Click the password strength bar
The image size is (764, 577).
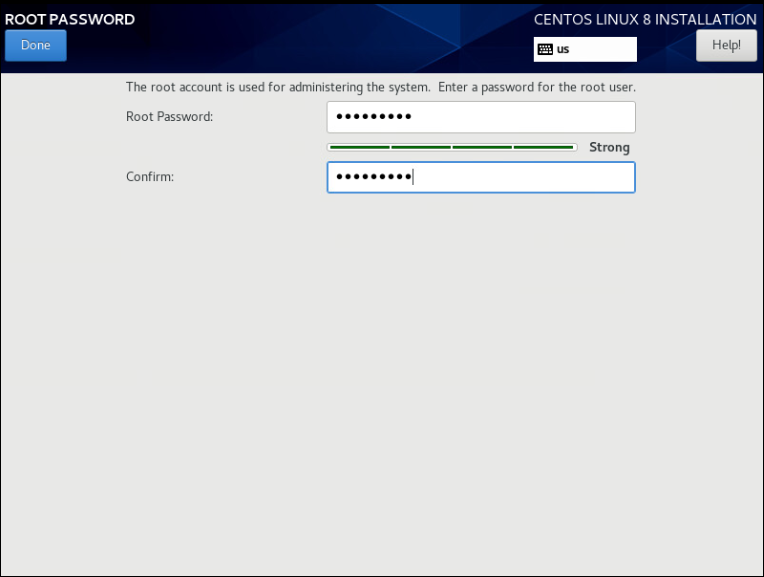click(452, 147)
